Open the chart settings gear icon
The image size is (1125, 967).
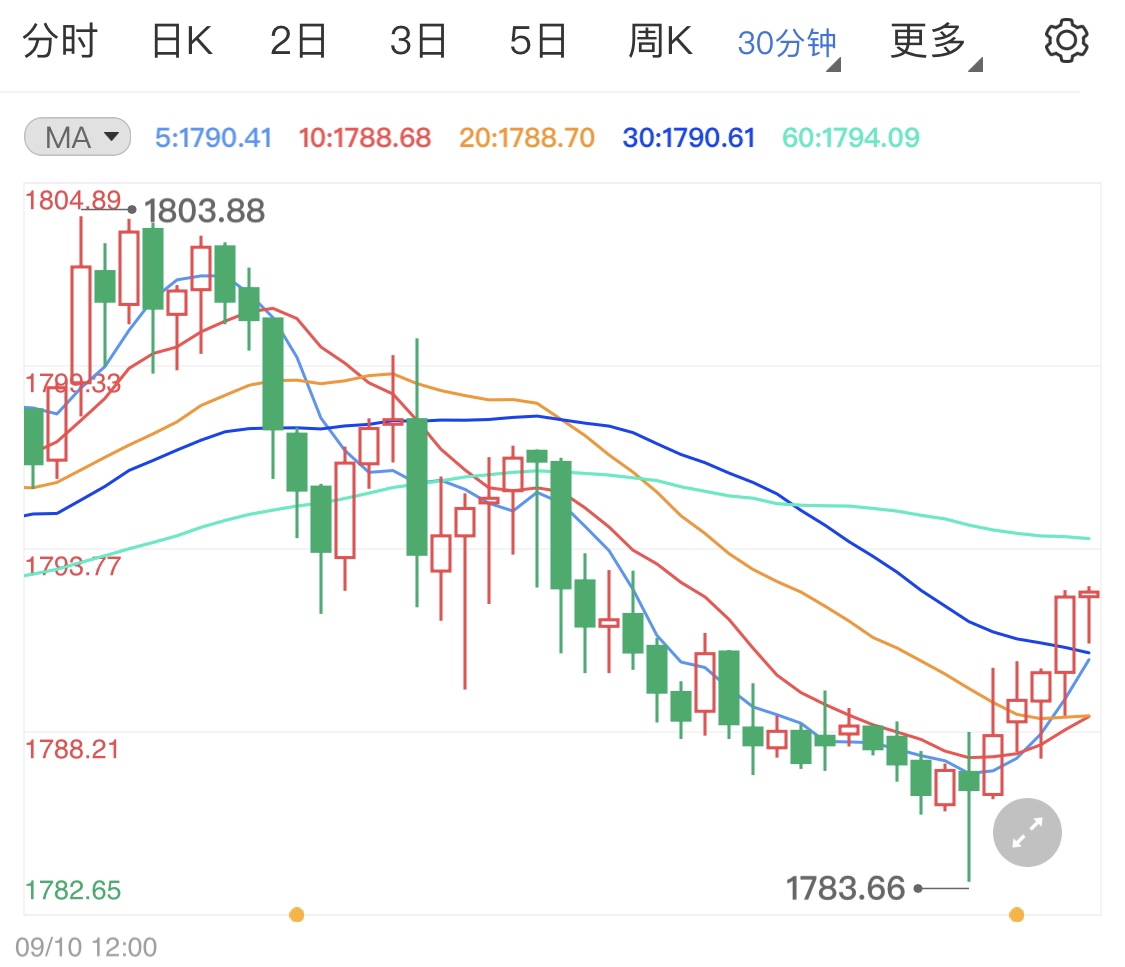(1066, 40)
